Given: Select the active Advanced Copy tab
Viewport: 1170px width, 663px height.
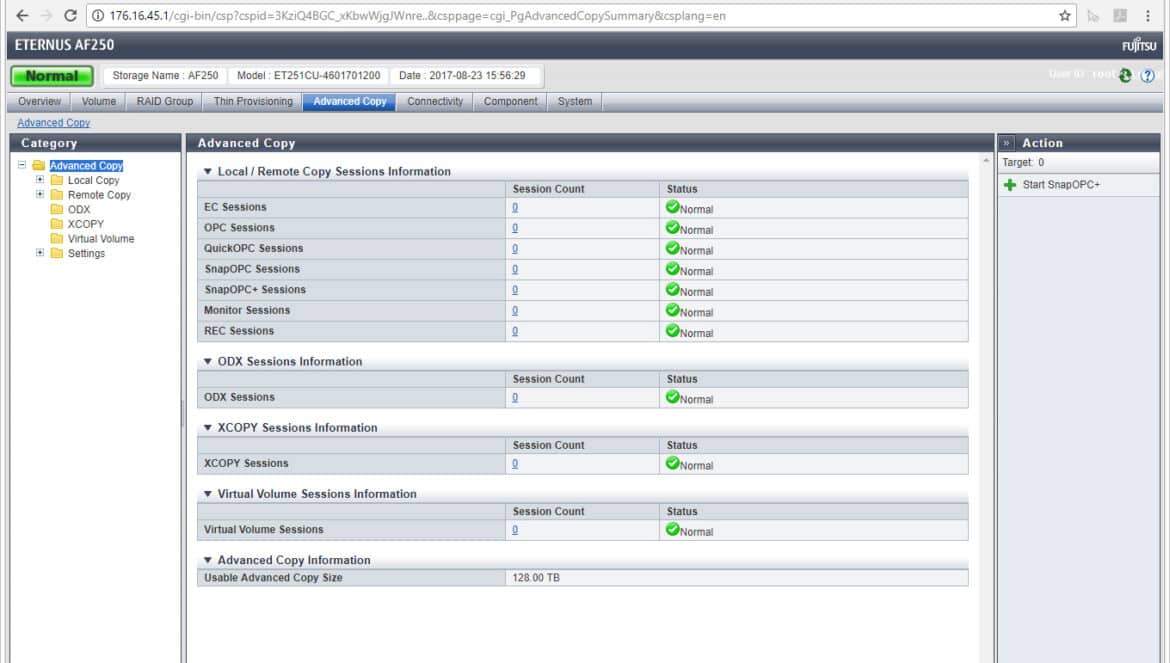Looking at the screenshot, I should click(x=350, y=101).
